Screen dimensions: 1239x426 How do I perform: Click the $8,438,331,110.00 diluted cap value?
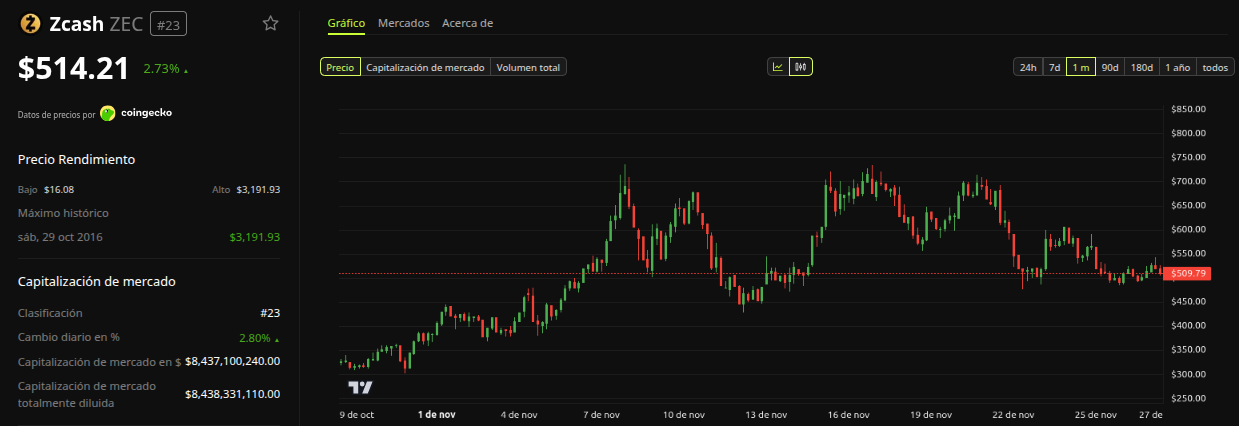tap(233, 394)
